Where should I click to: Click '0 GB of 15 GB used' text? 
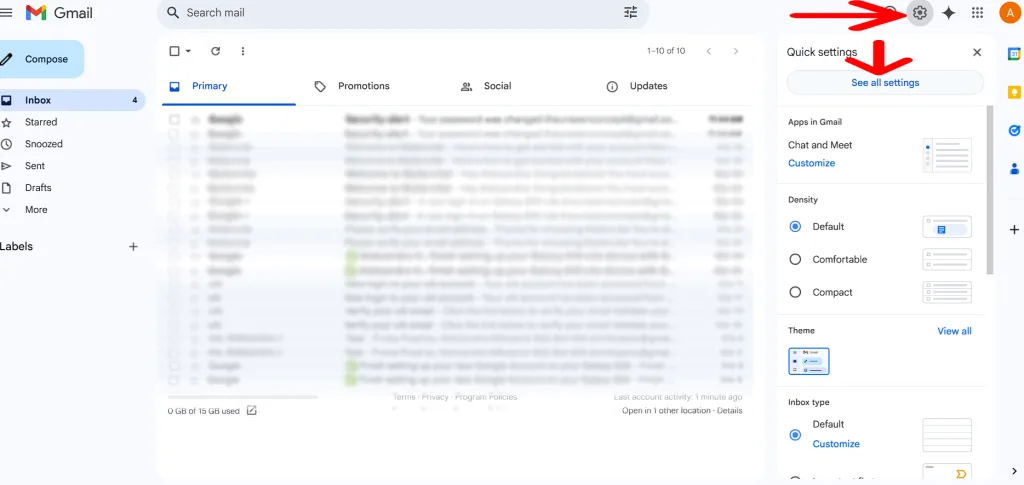pyautogui.click(x=204, y=411)
